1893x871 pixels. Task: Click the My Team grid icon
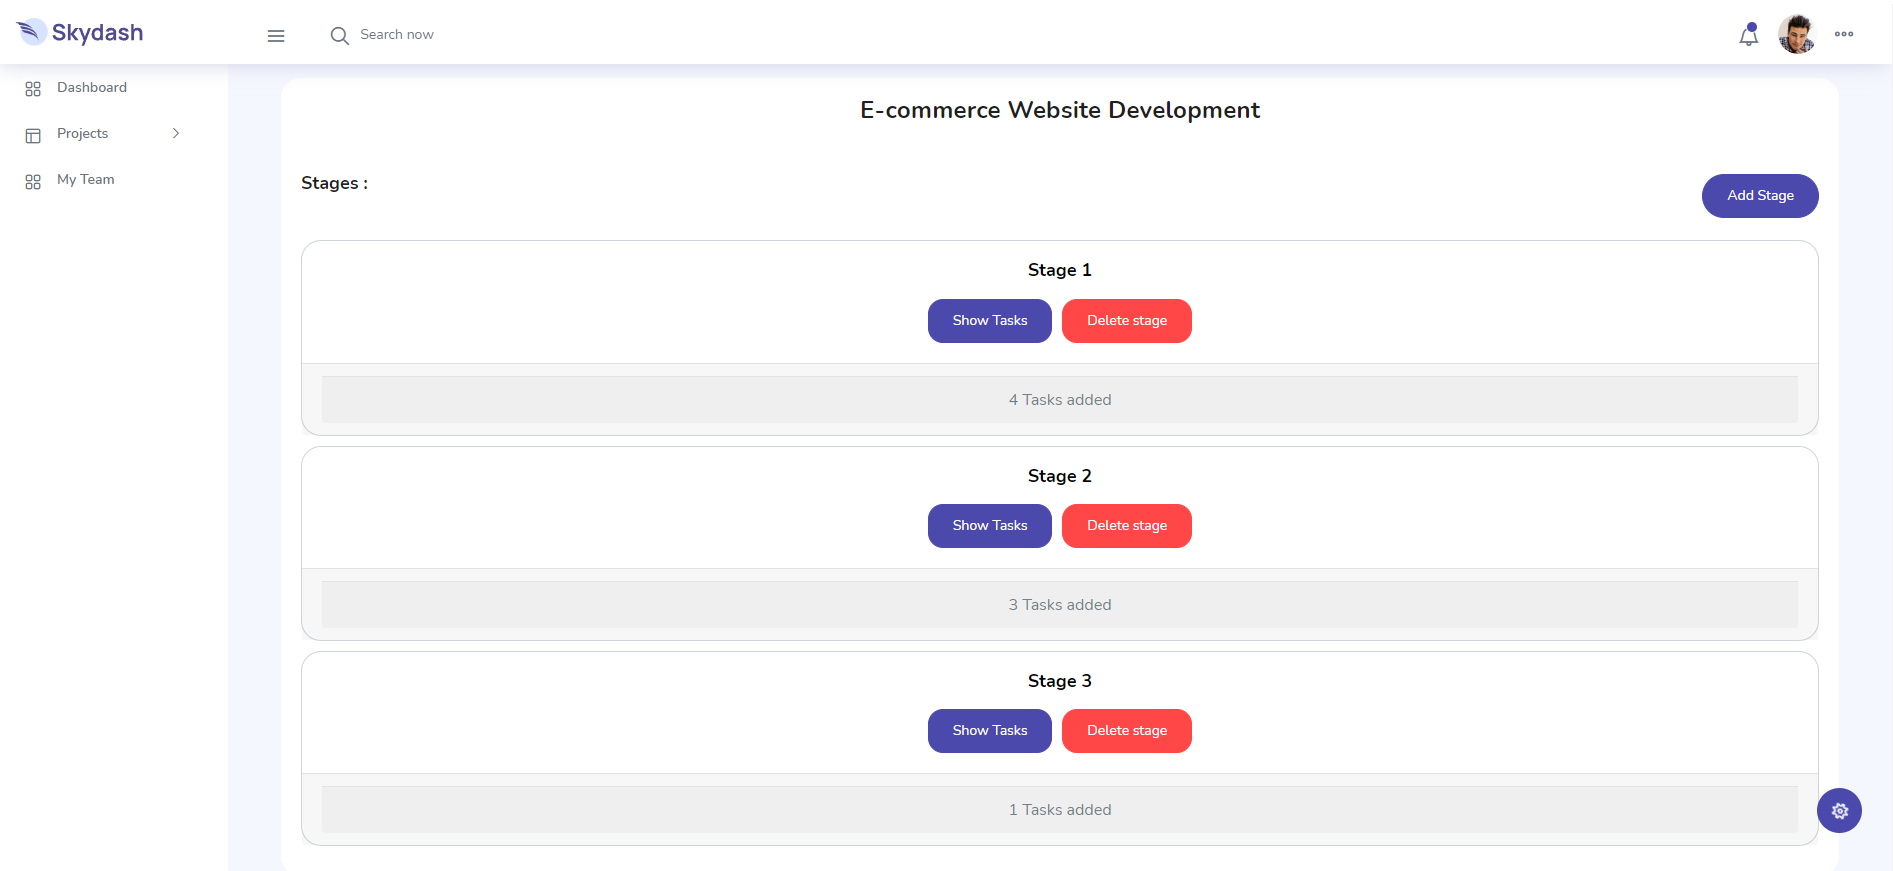tap(33, 181)
